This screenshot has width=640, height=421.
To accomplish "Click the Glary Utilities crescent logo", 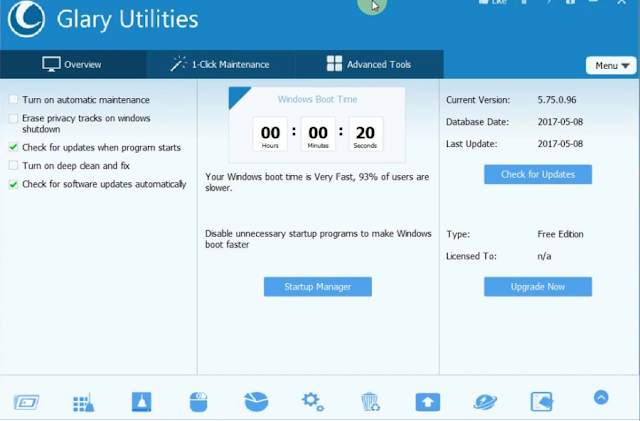I will 26,18.
